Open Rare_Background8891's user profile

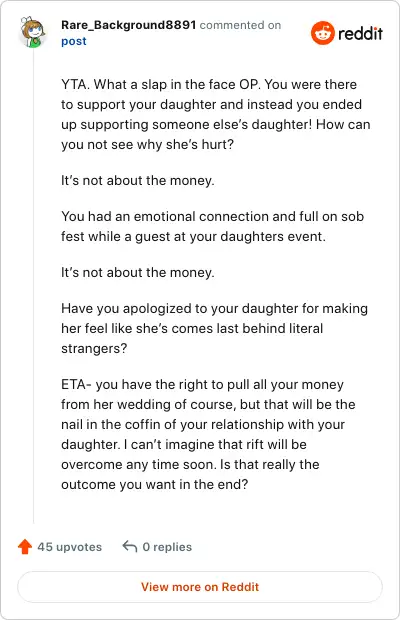(x=128, y=25)
